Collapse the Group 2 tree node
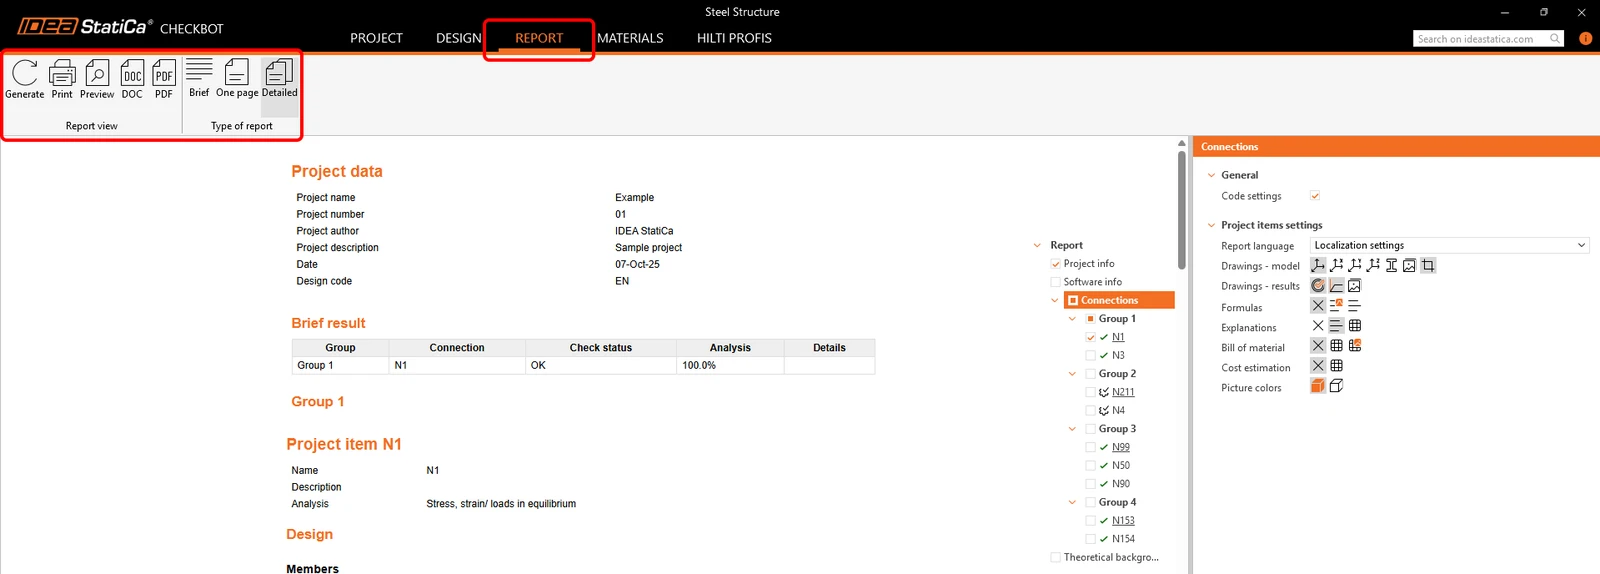The height and width of the screenshot is (574, 1600). [1072, 374]
